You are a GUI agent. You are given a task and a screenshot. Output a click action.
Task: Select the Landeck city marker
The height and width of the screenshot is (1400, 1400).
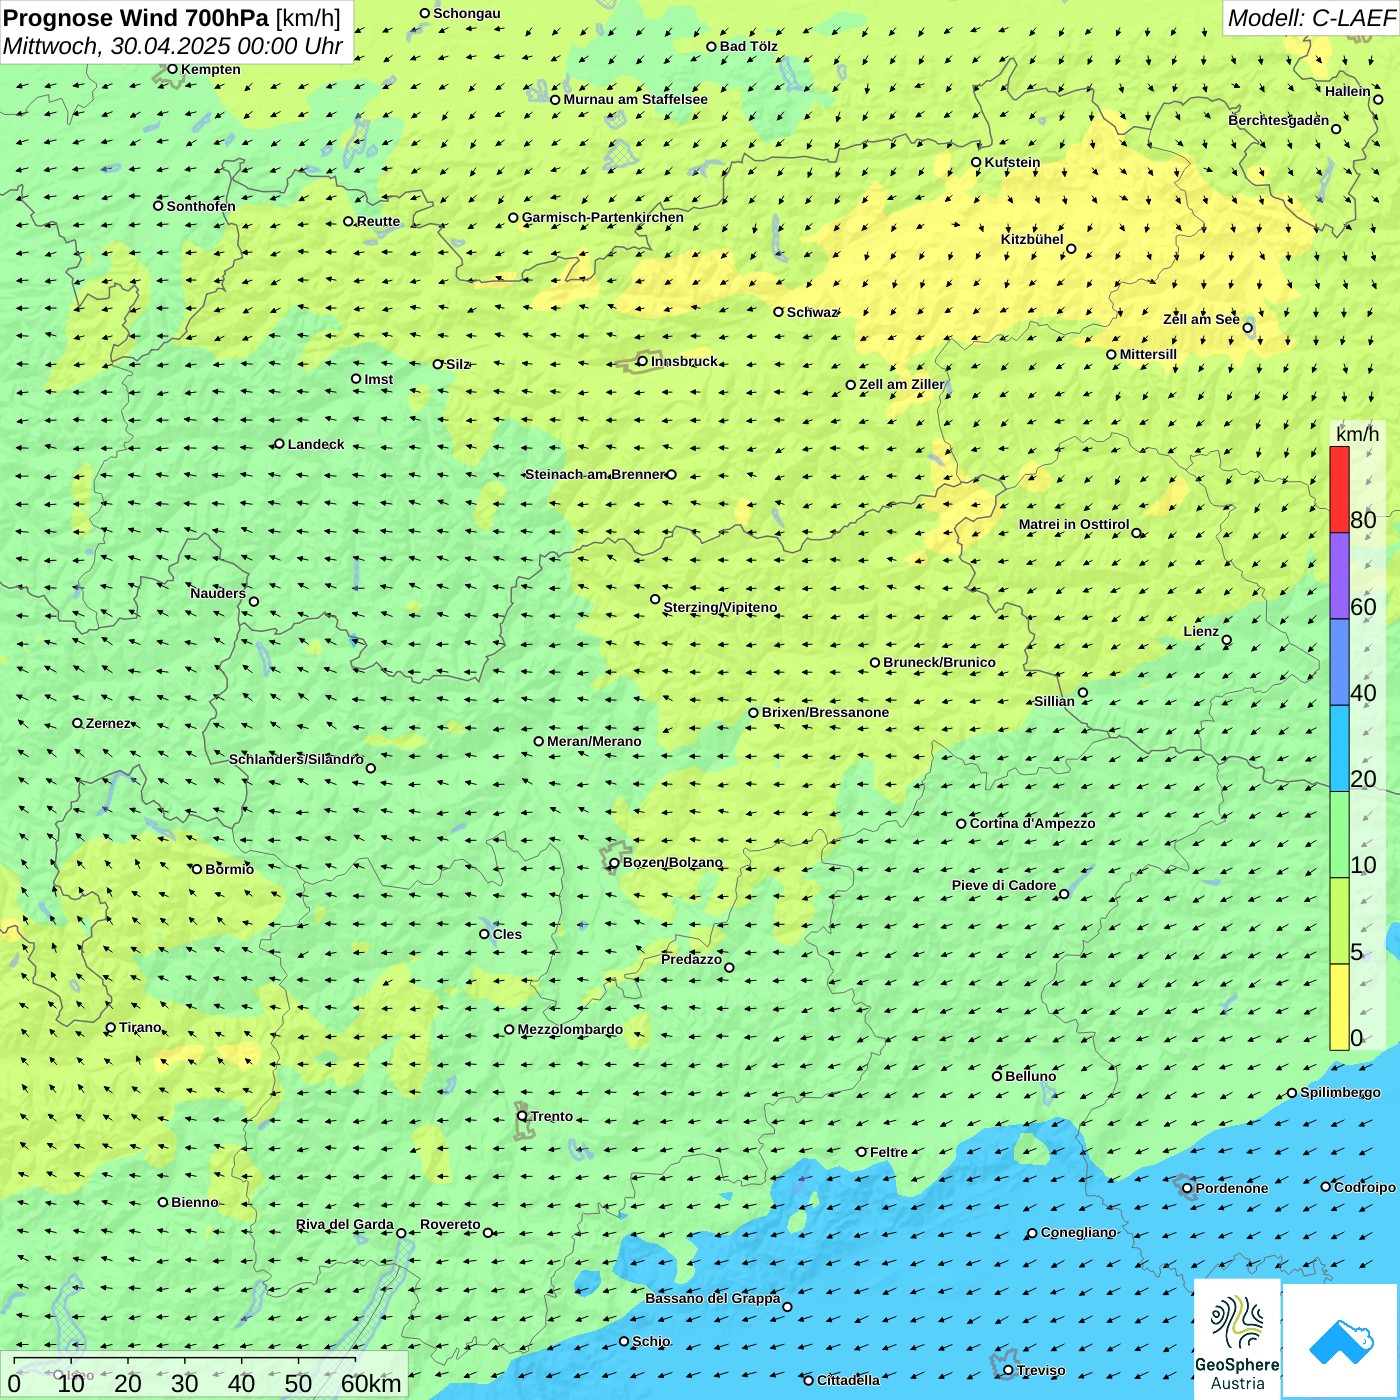pyautogui.click(x=280, y=444)
